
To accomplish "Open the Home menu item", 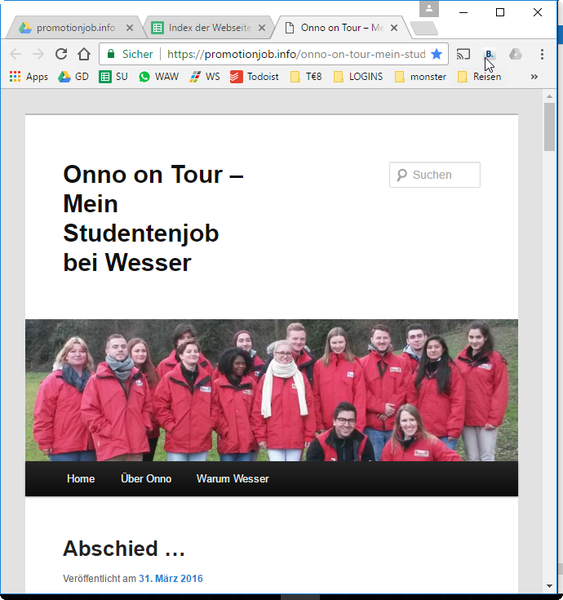I will point(81,479).
